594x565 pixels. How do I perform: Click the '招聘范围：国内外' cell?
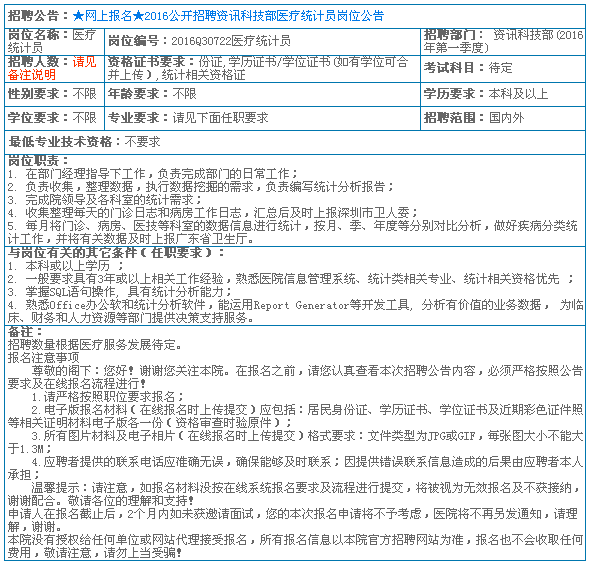503,118
